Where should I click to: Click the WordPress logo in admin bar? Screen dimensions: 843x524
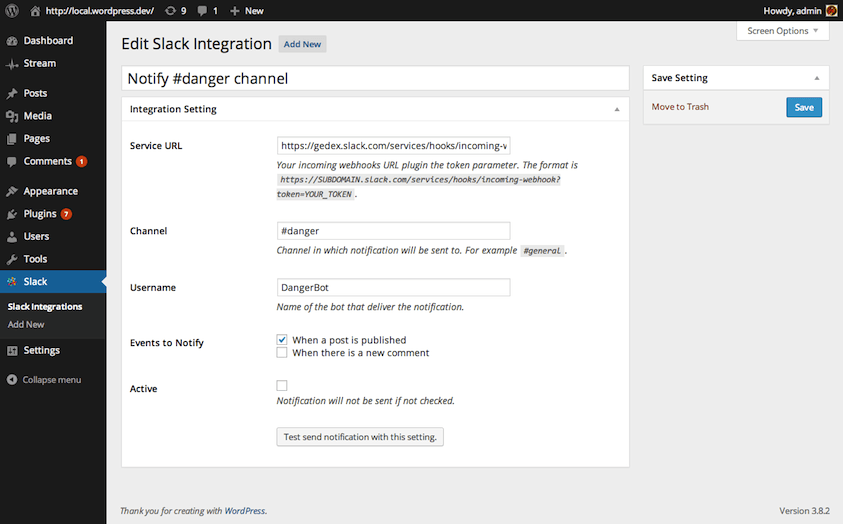(12, 10)
